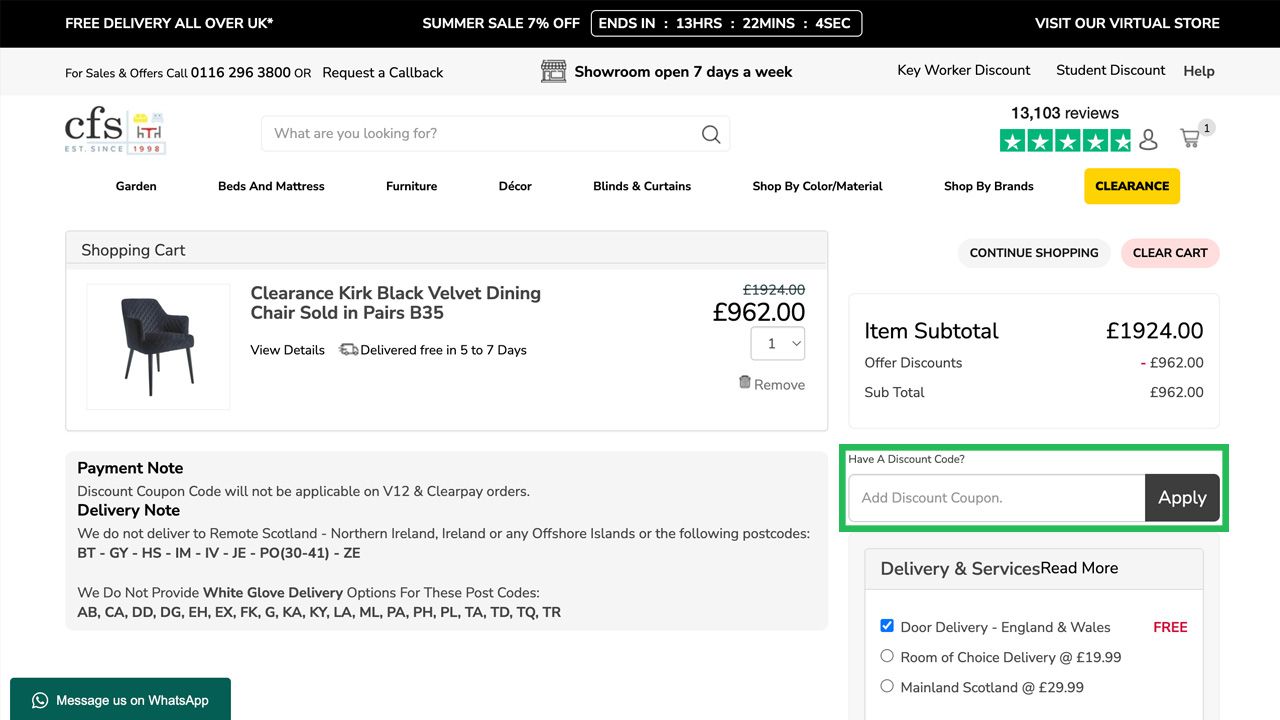Open the item quantity dropdown
Viewport: 1280px width, 720px height.
778,343
